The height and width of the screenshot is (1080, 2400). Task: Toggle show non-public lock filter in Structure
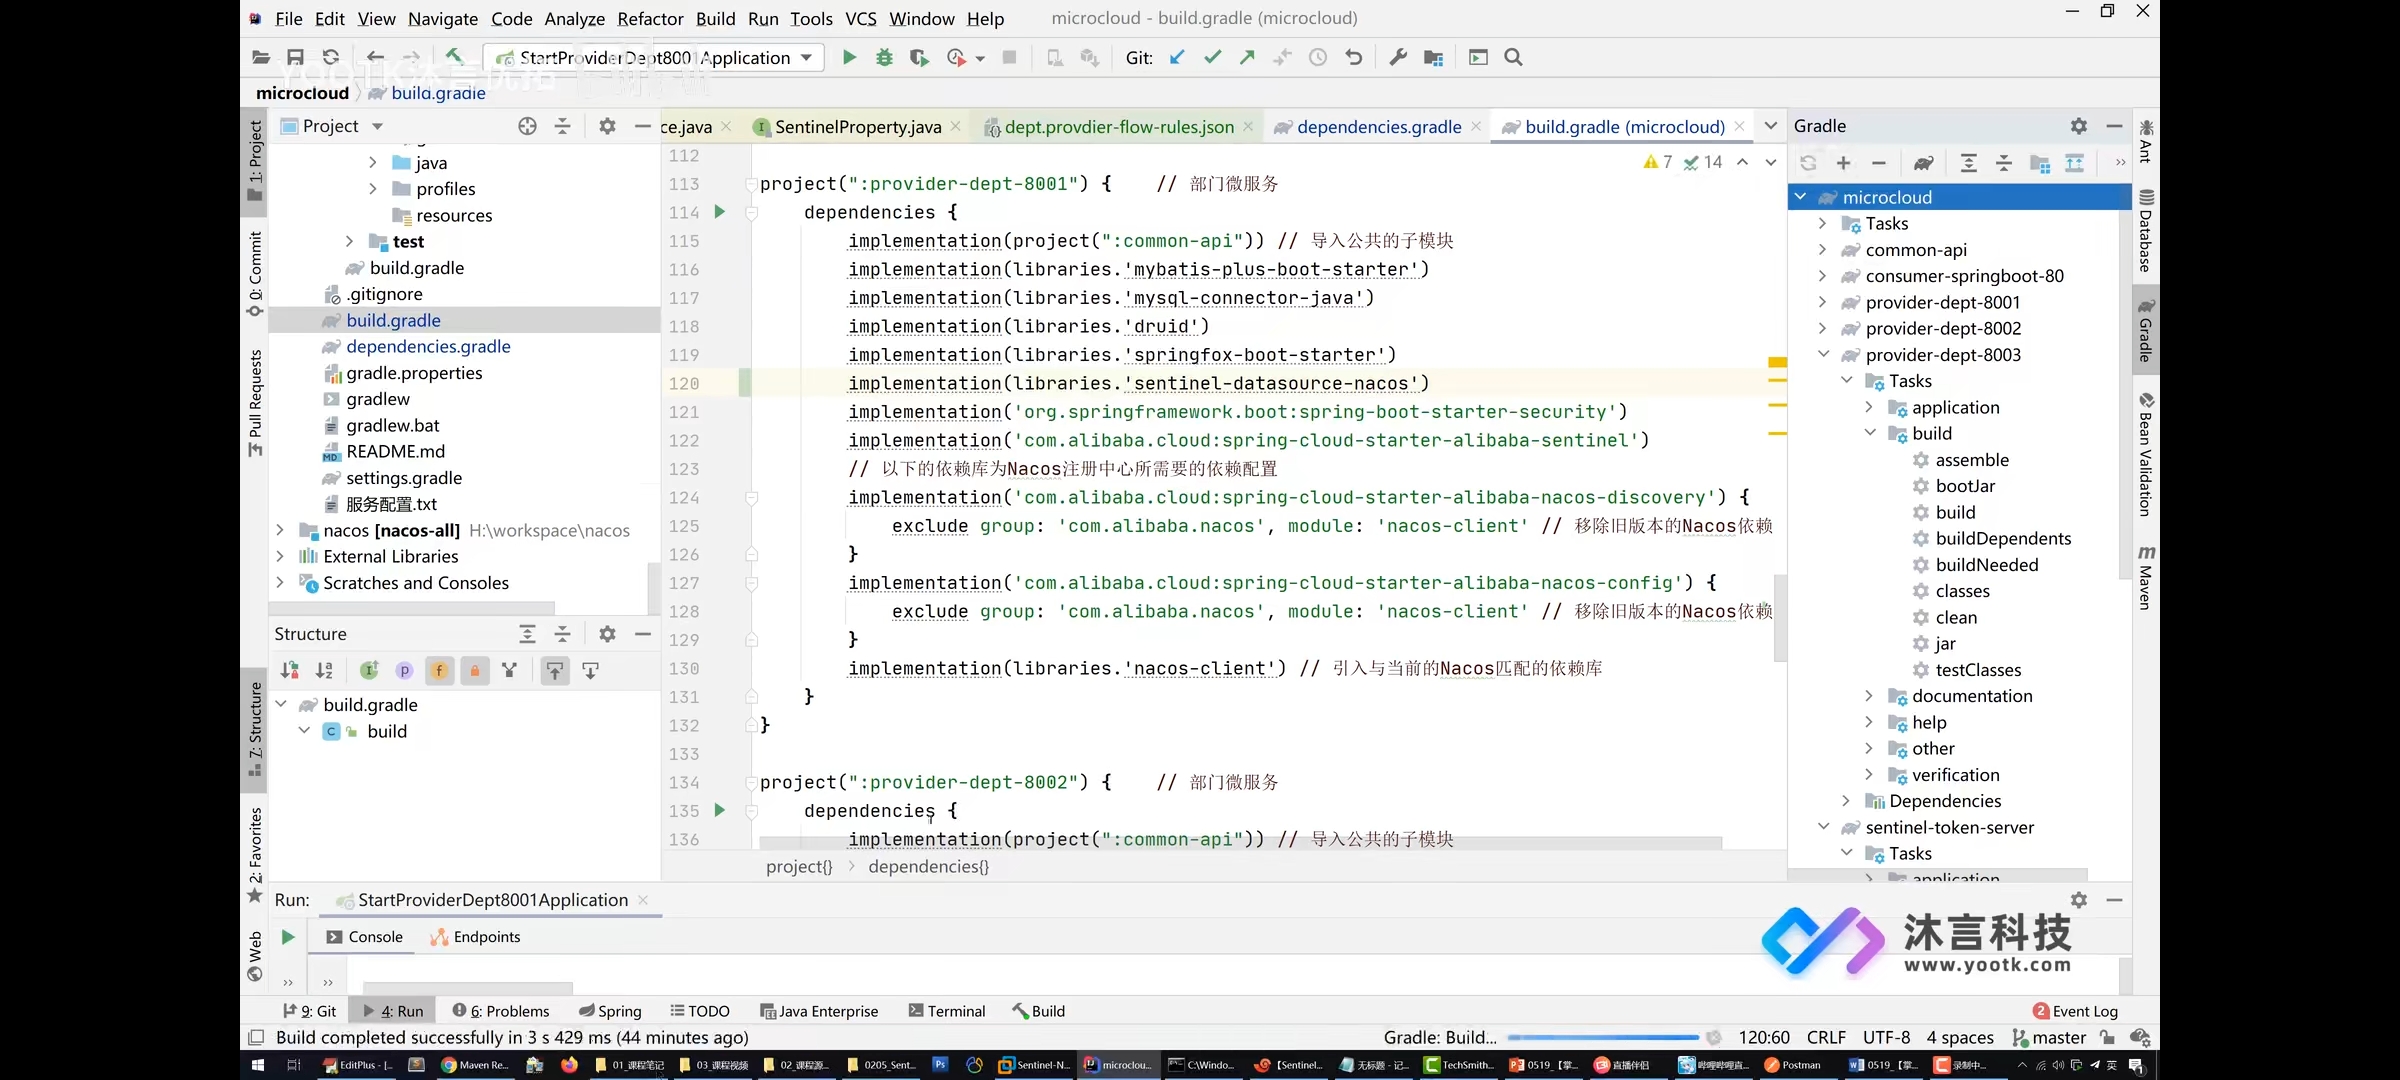[x=474, y=671]
